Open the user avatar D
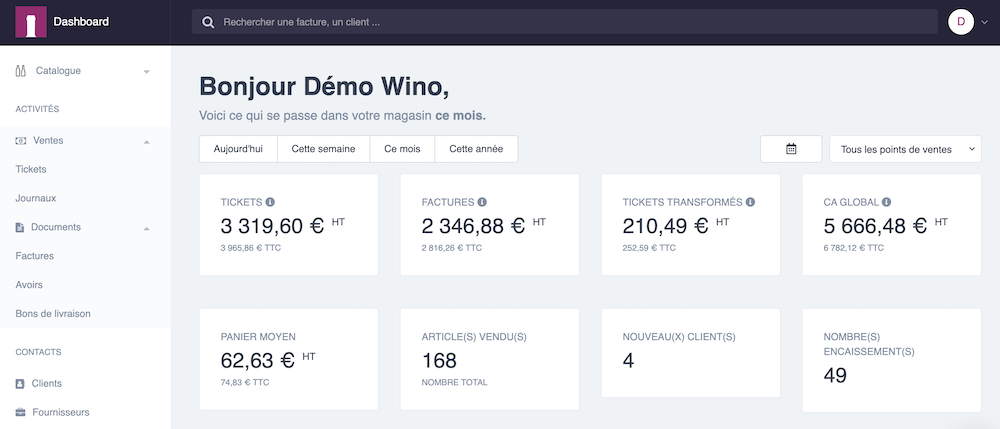The height and width of the screenshot is (429, 1000). 960,22
